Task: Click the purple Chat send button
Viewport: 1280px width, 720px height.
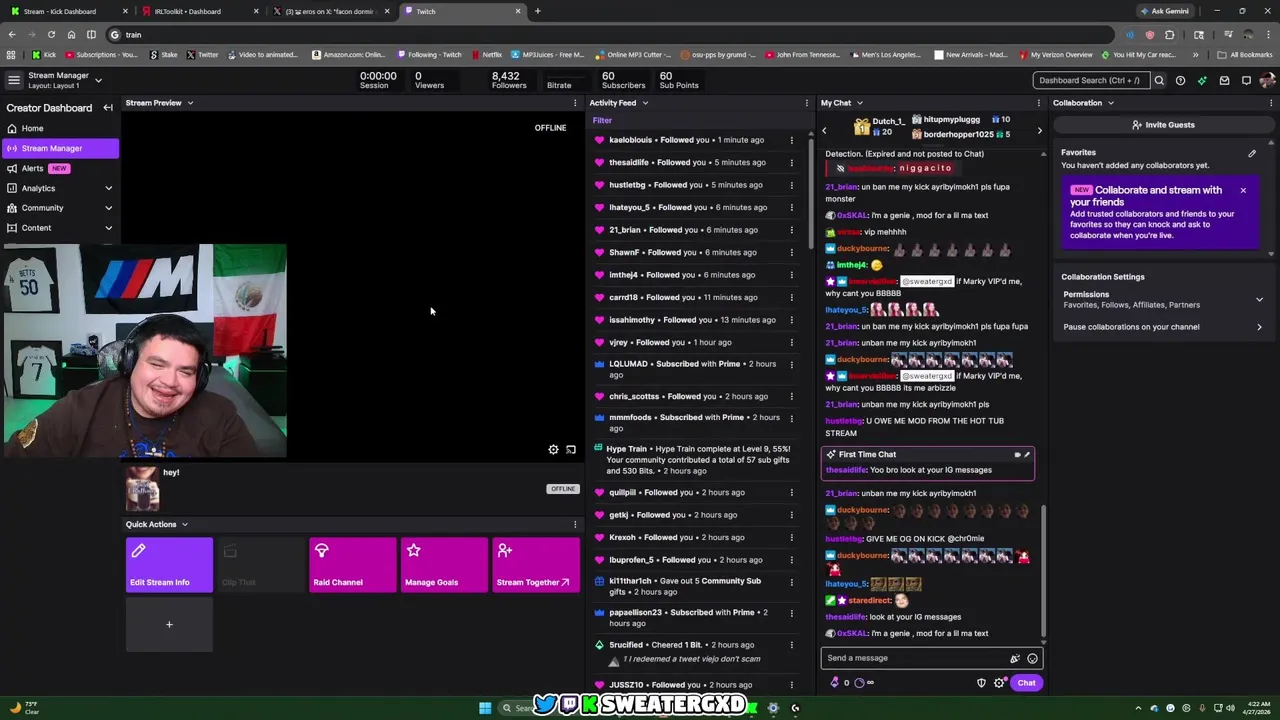Action: pos(1026,683)
